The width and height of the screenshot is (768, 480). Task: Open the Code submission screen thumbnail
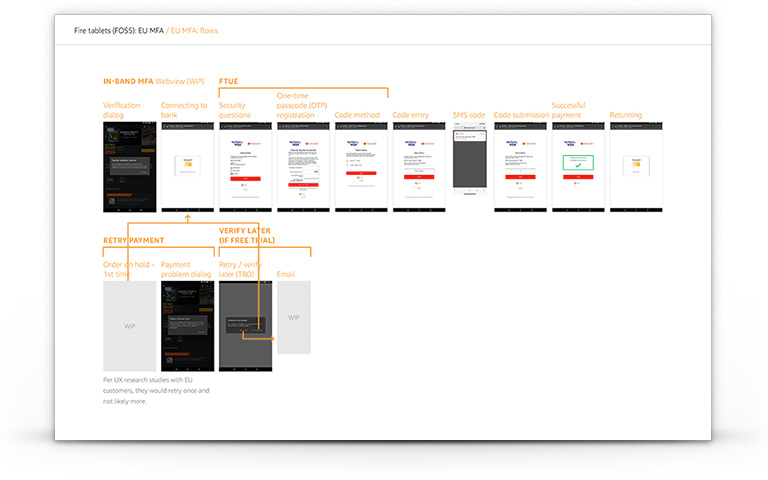pyautogui.click(x=520, y=167)
